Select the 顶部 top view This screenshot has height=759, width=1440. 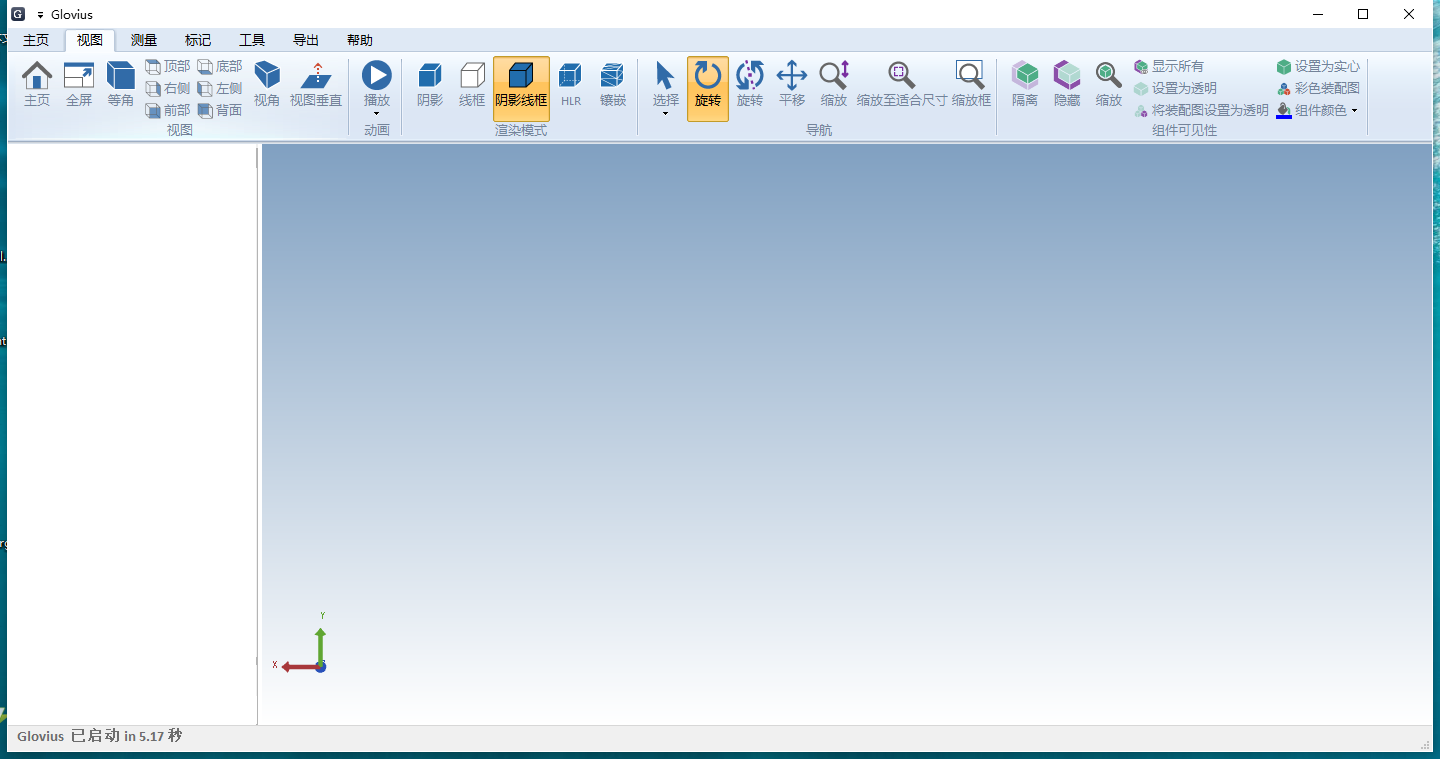[x=167, y=66]
